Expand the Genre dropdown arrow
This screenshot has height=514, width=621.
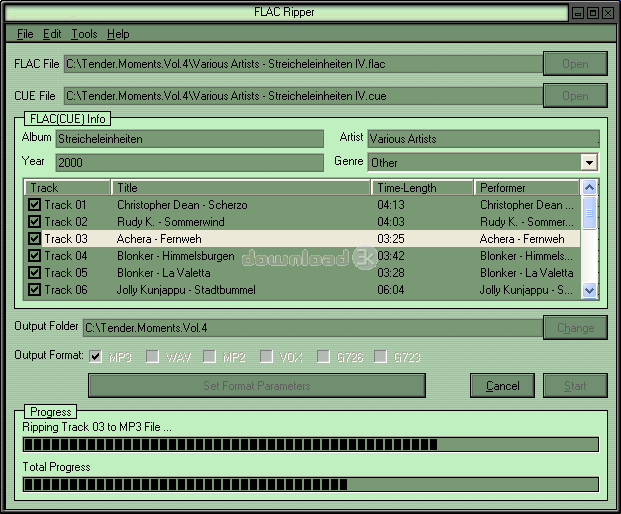pos(589,163)
